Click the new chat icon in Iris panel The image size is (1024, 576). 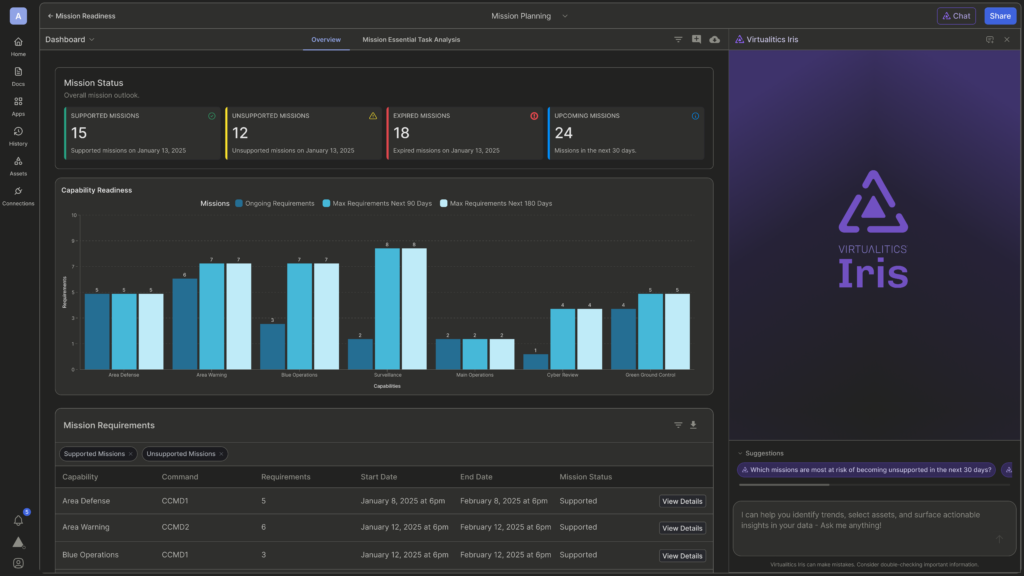point(989,40)
